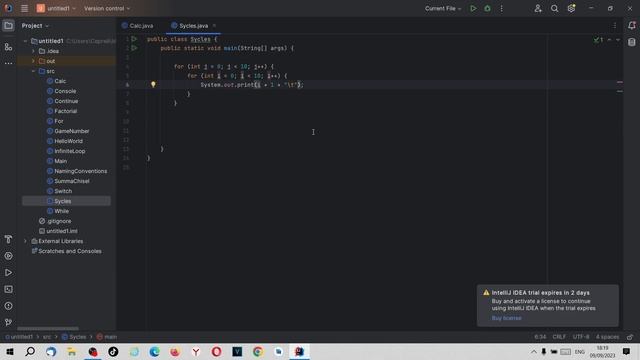640x360 pixels.
Task: Debug the current file
Action: pos(487,8)
